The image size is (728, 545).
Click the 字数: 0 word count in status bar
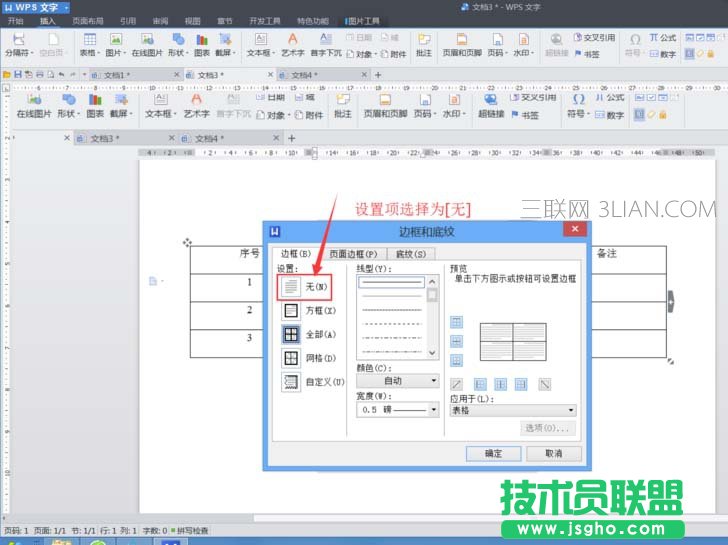(154, 531)
